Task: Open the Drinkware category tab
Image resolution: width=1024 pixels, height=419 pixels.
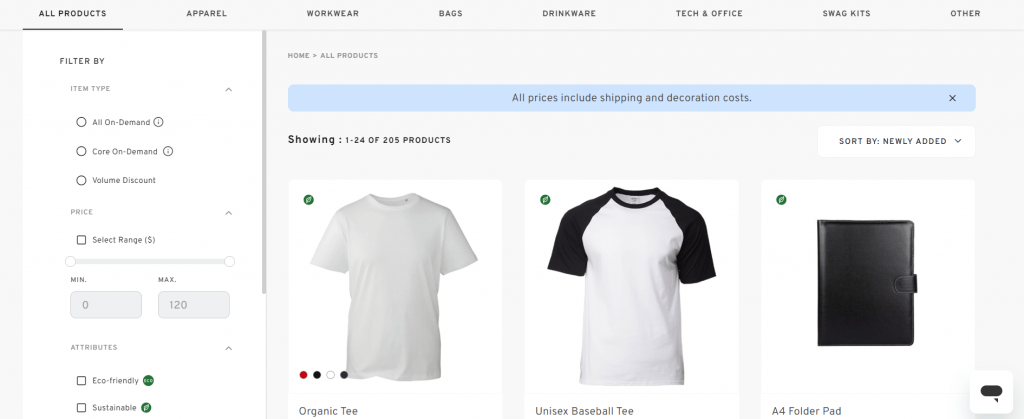Action: pos(567,14)
